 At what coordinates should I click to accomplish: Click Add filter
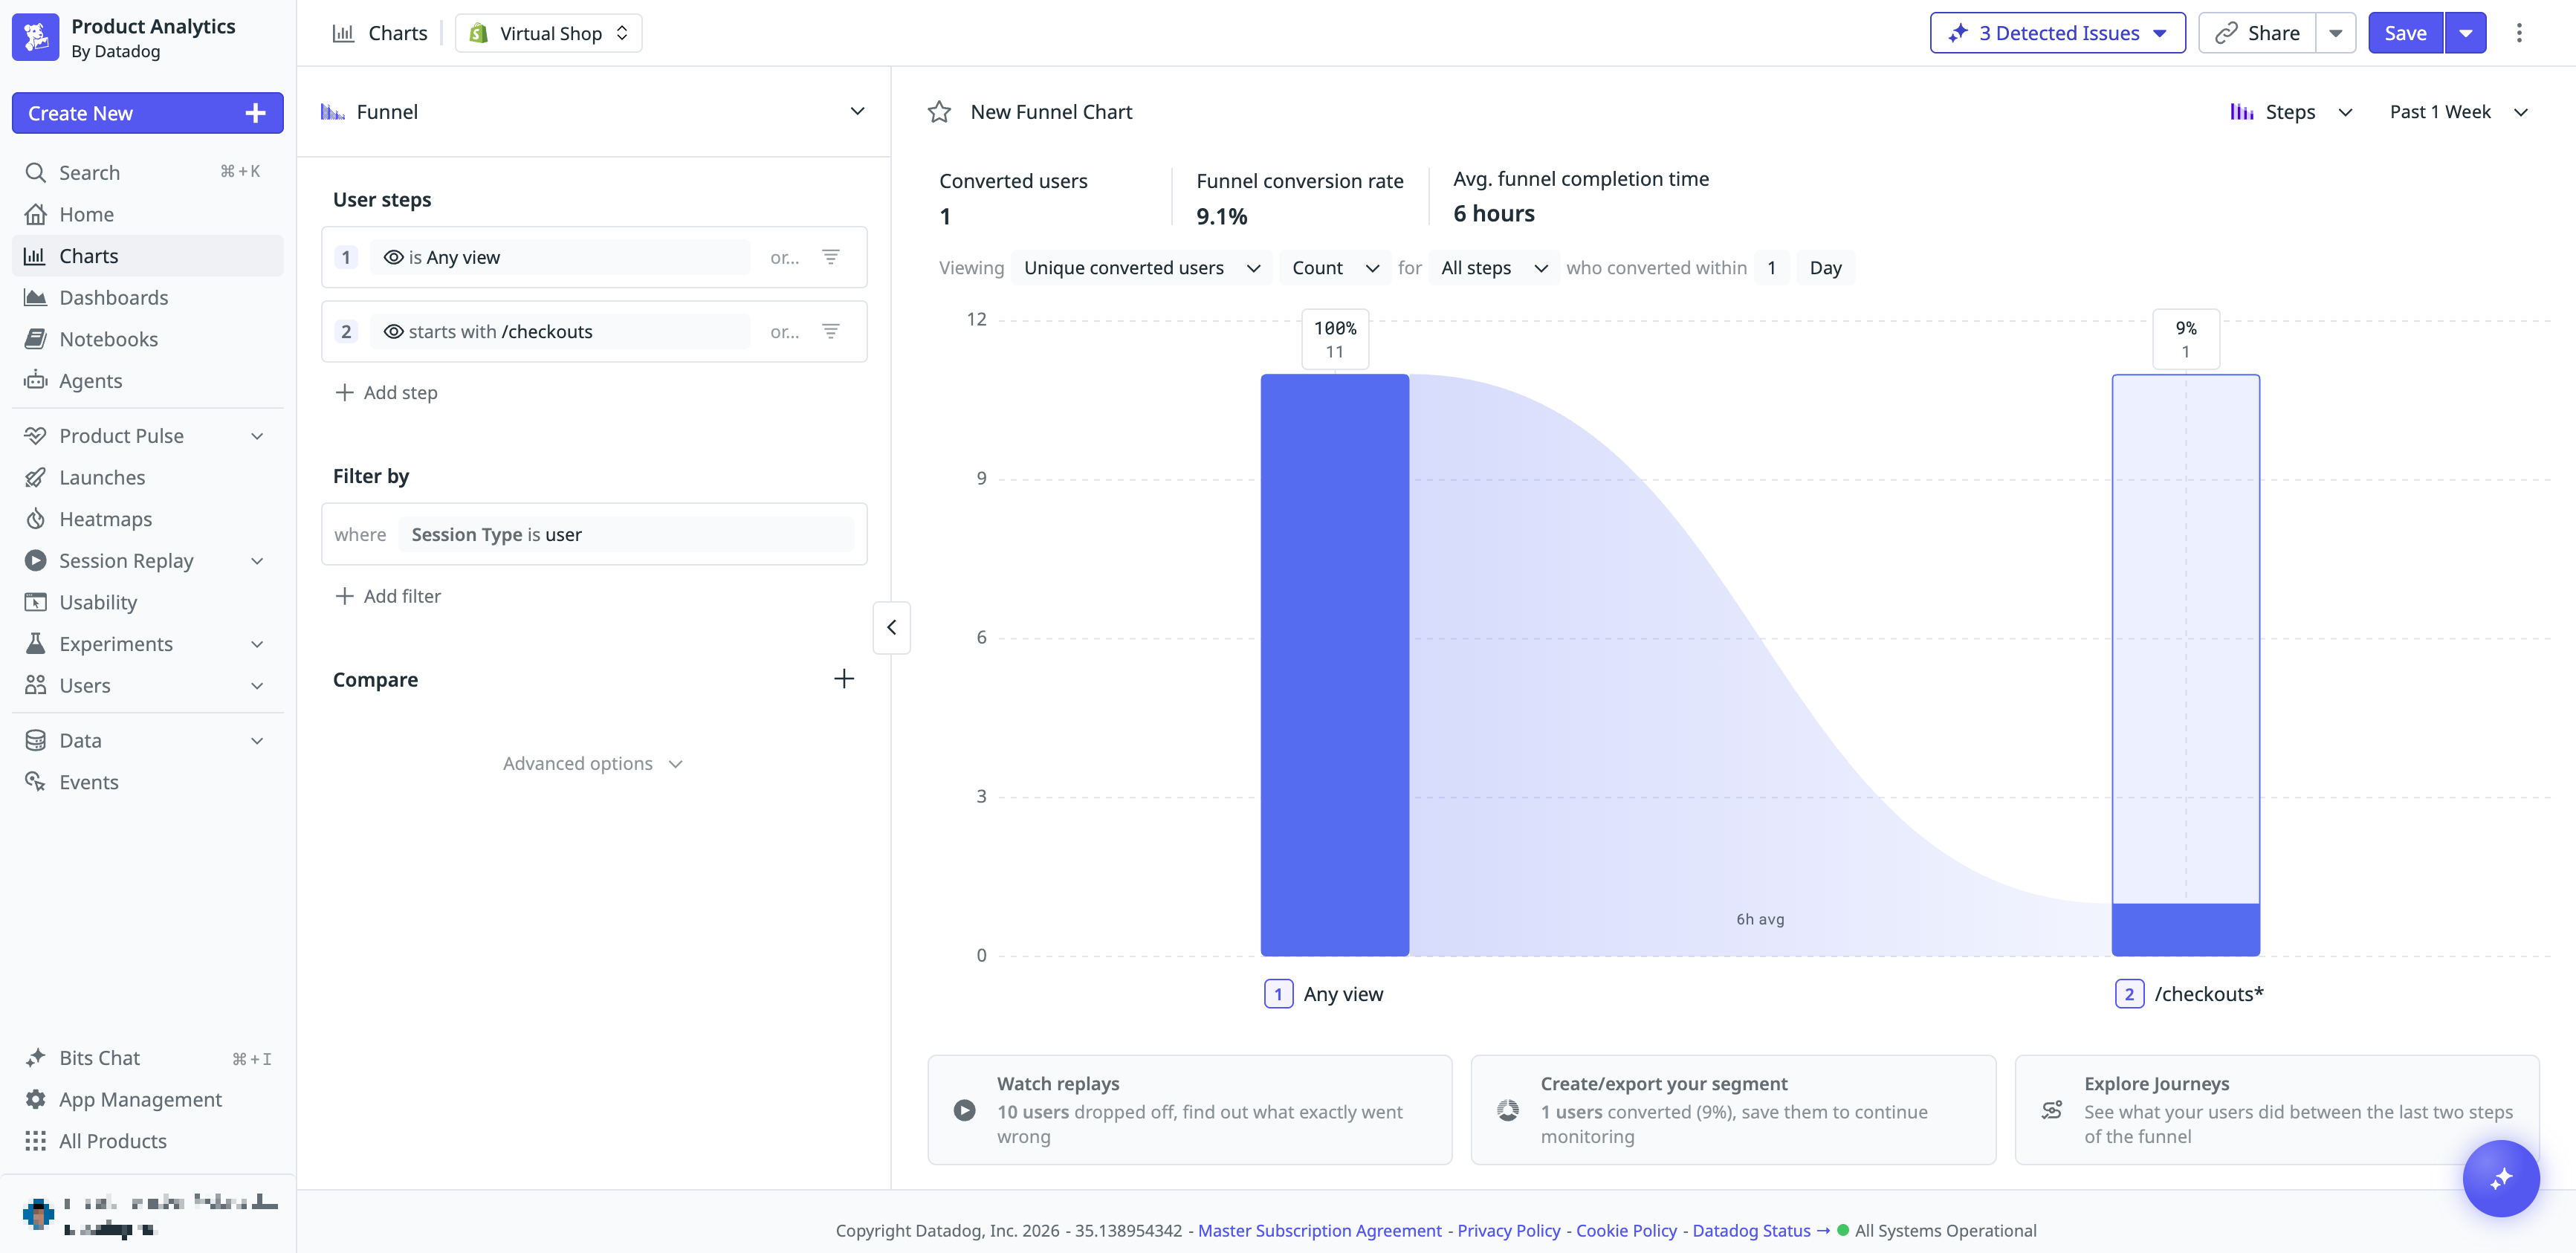click(388, 596)
